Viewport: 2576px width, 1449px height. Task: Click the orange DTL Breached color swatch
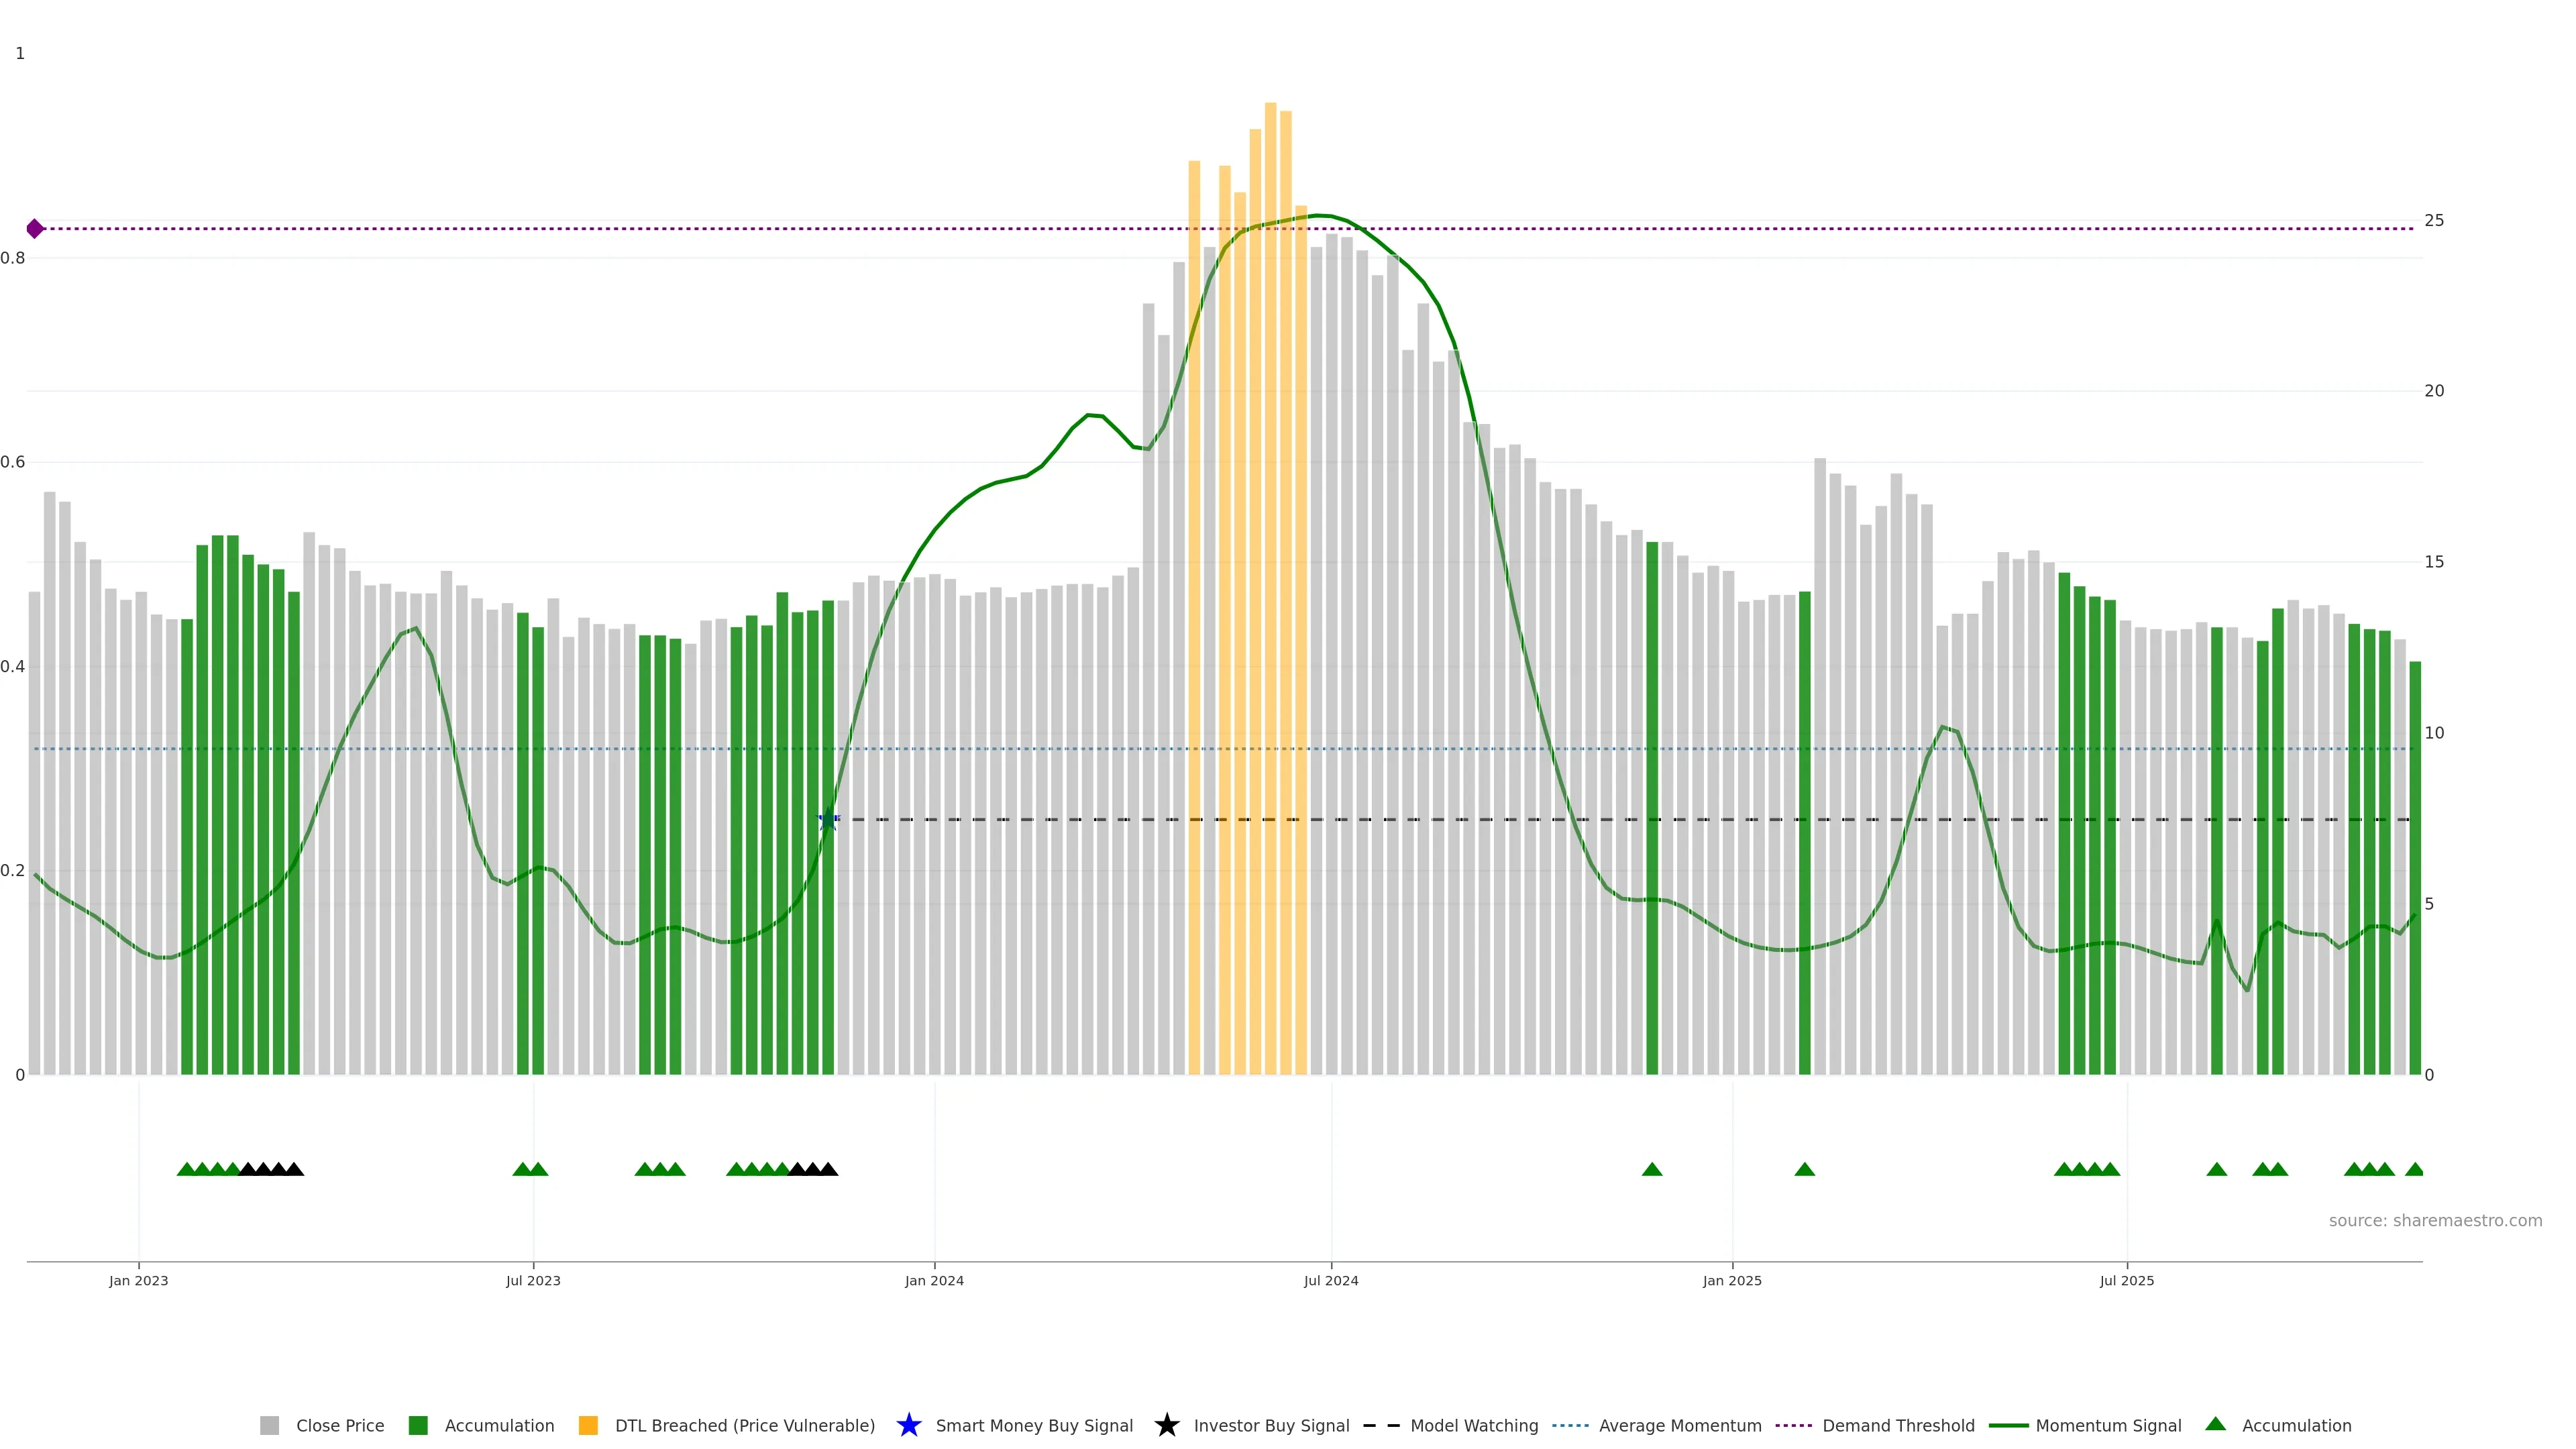pyautogui.click(x=588, y=1425)
